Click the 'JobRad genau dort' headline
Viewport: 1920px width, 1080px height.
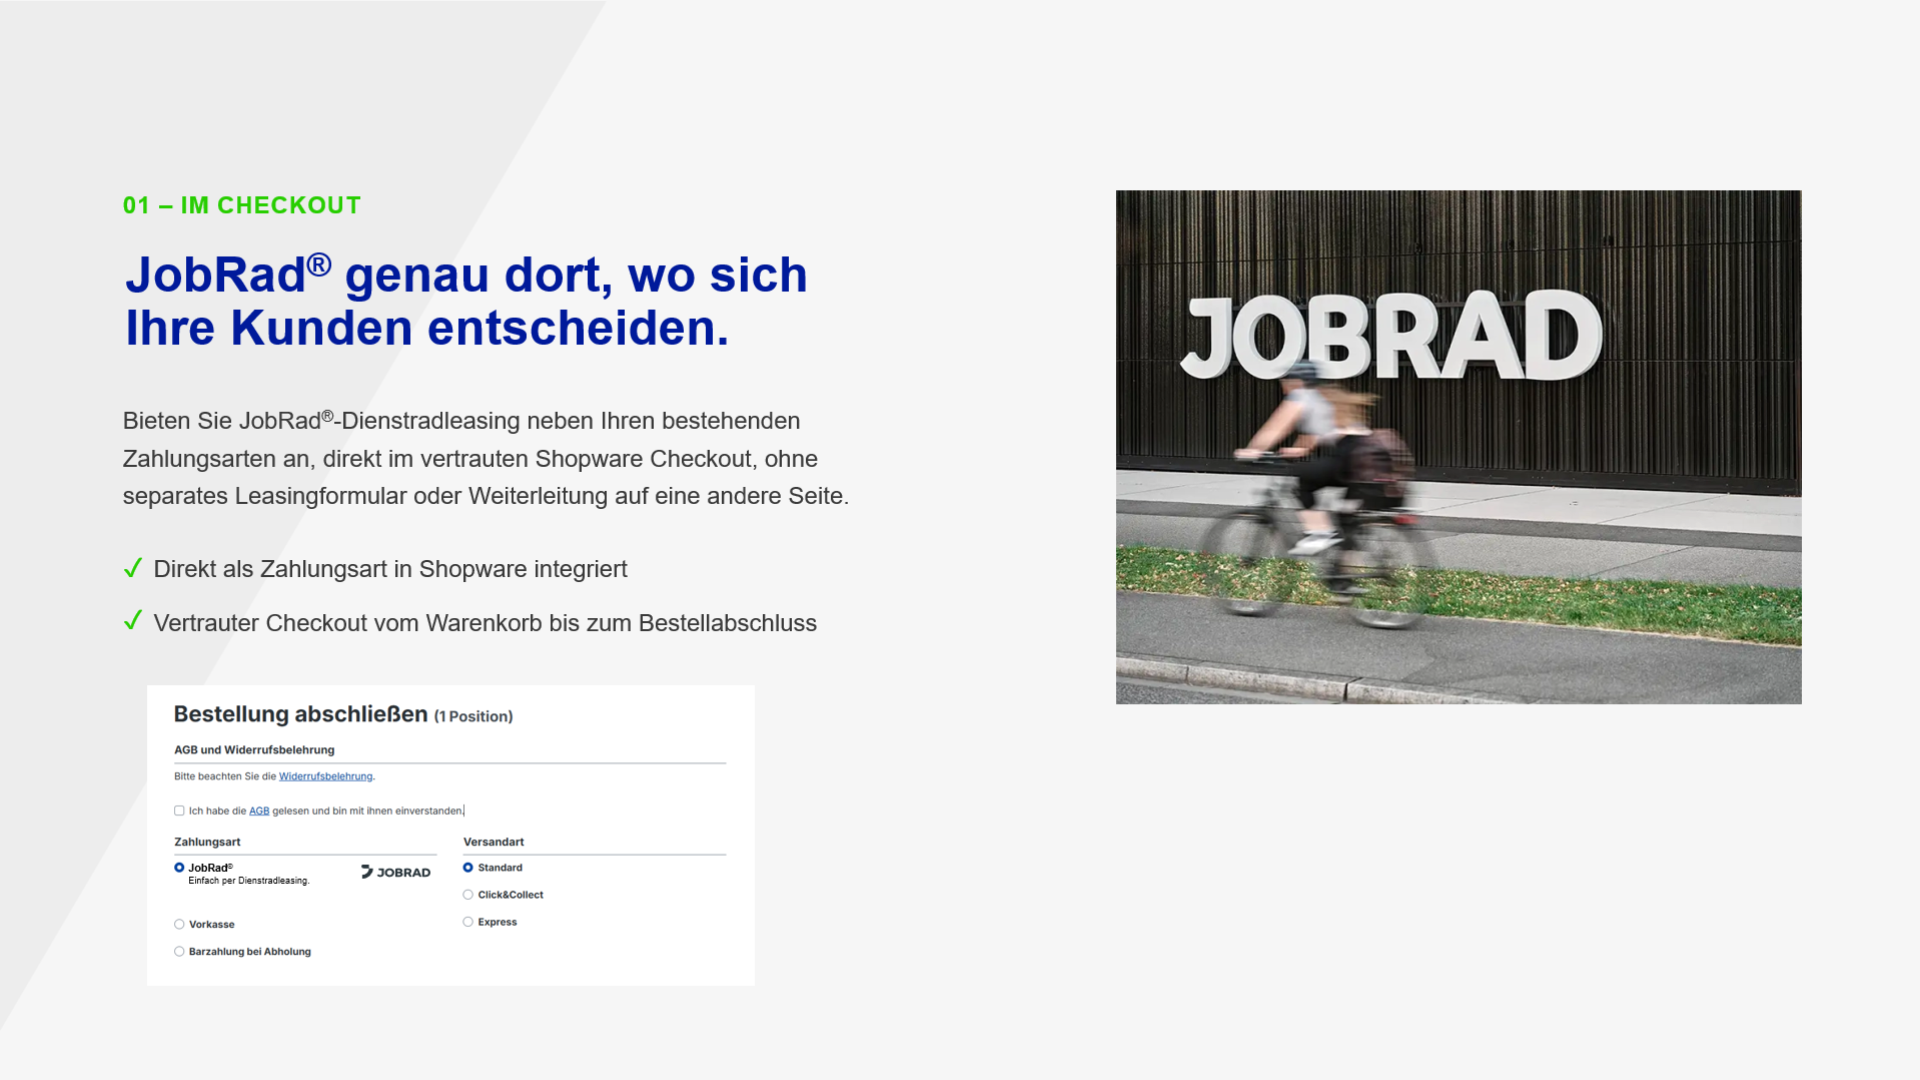466,301
